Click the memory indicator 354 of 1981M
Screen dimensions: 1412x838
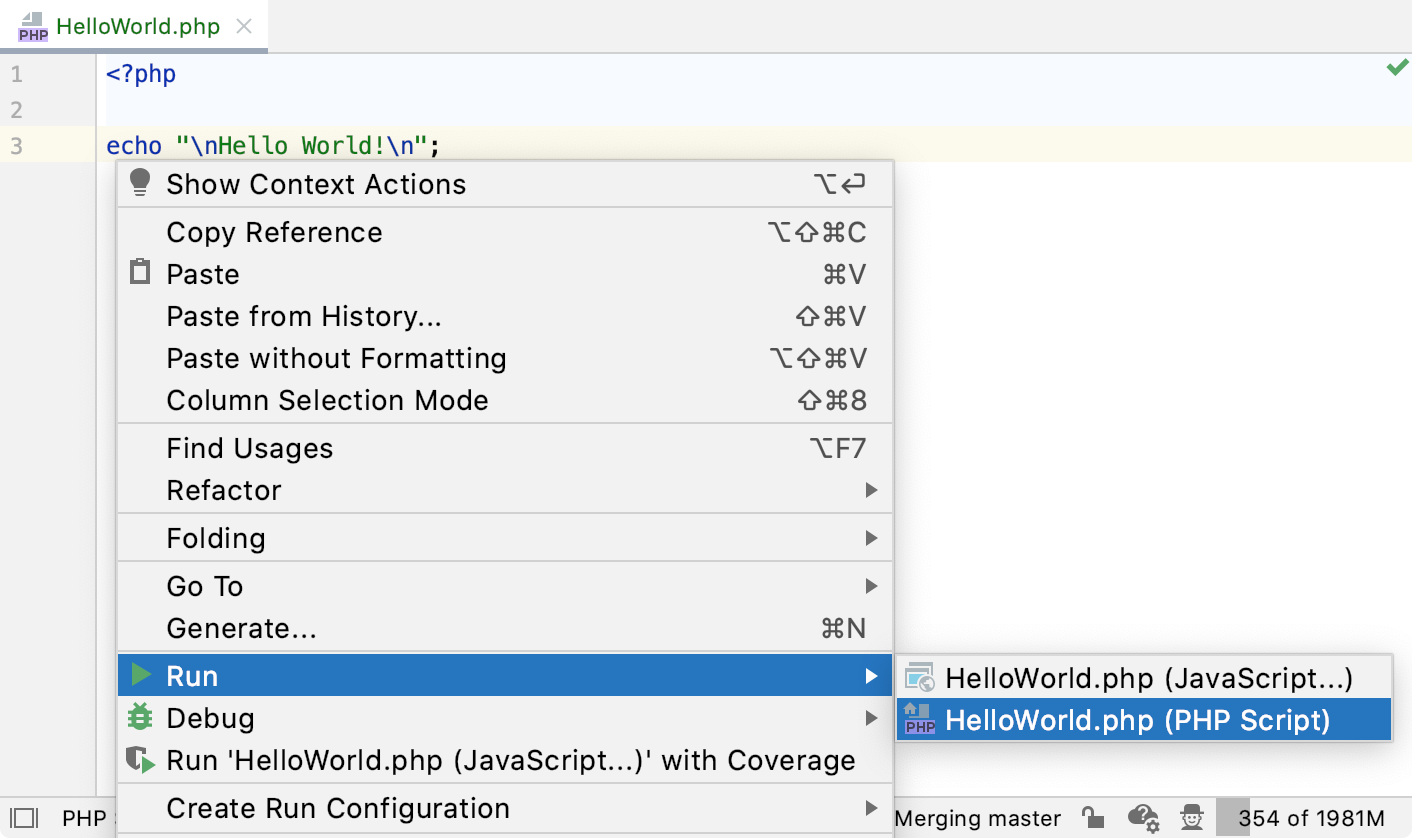1311,818
